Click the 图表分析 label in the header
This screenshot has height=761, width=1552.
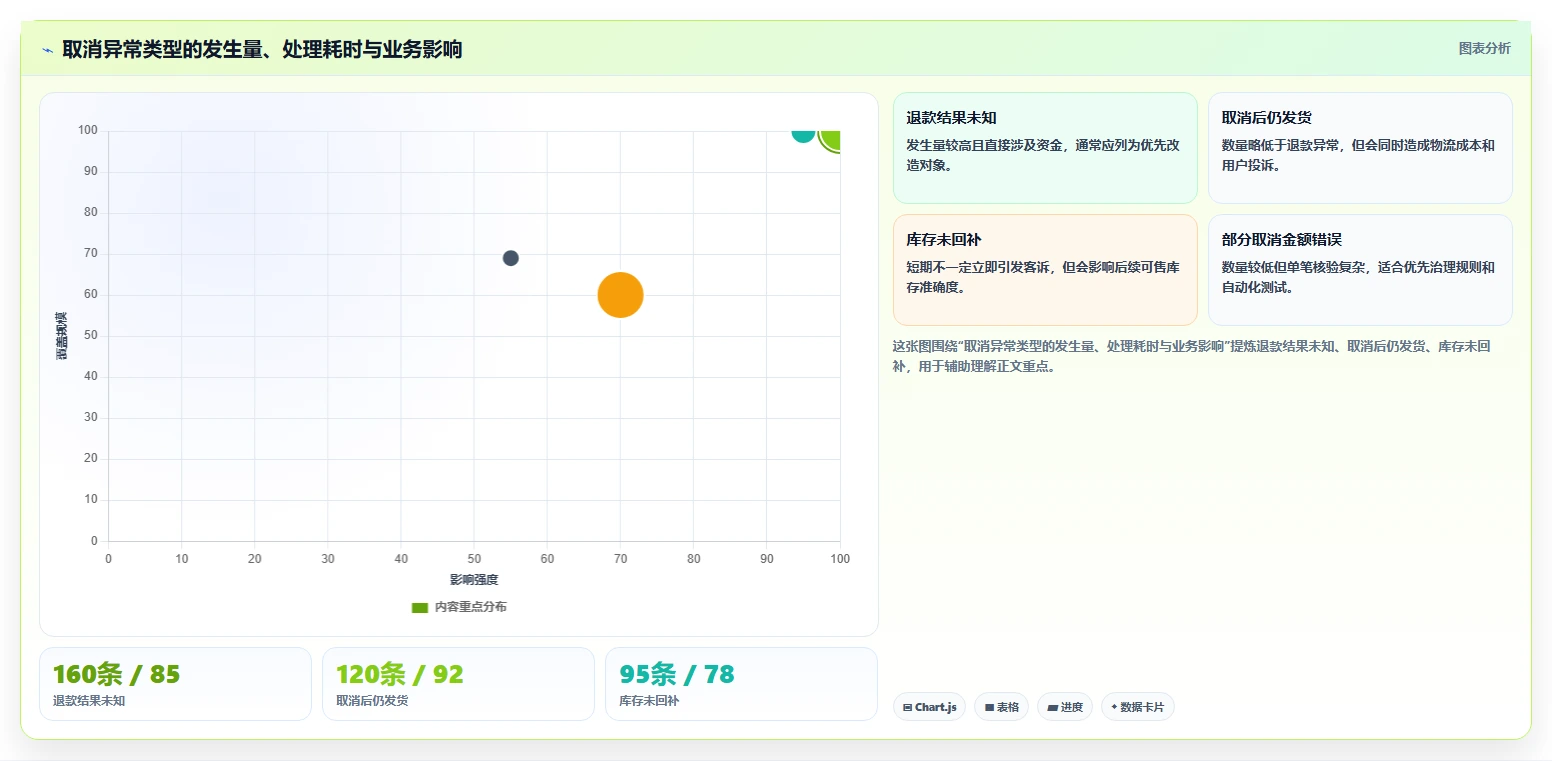tap(1484, 48)
